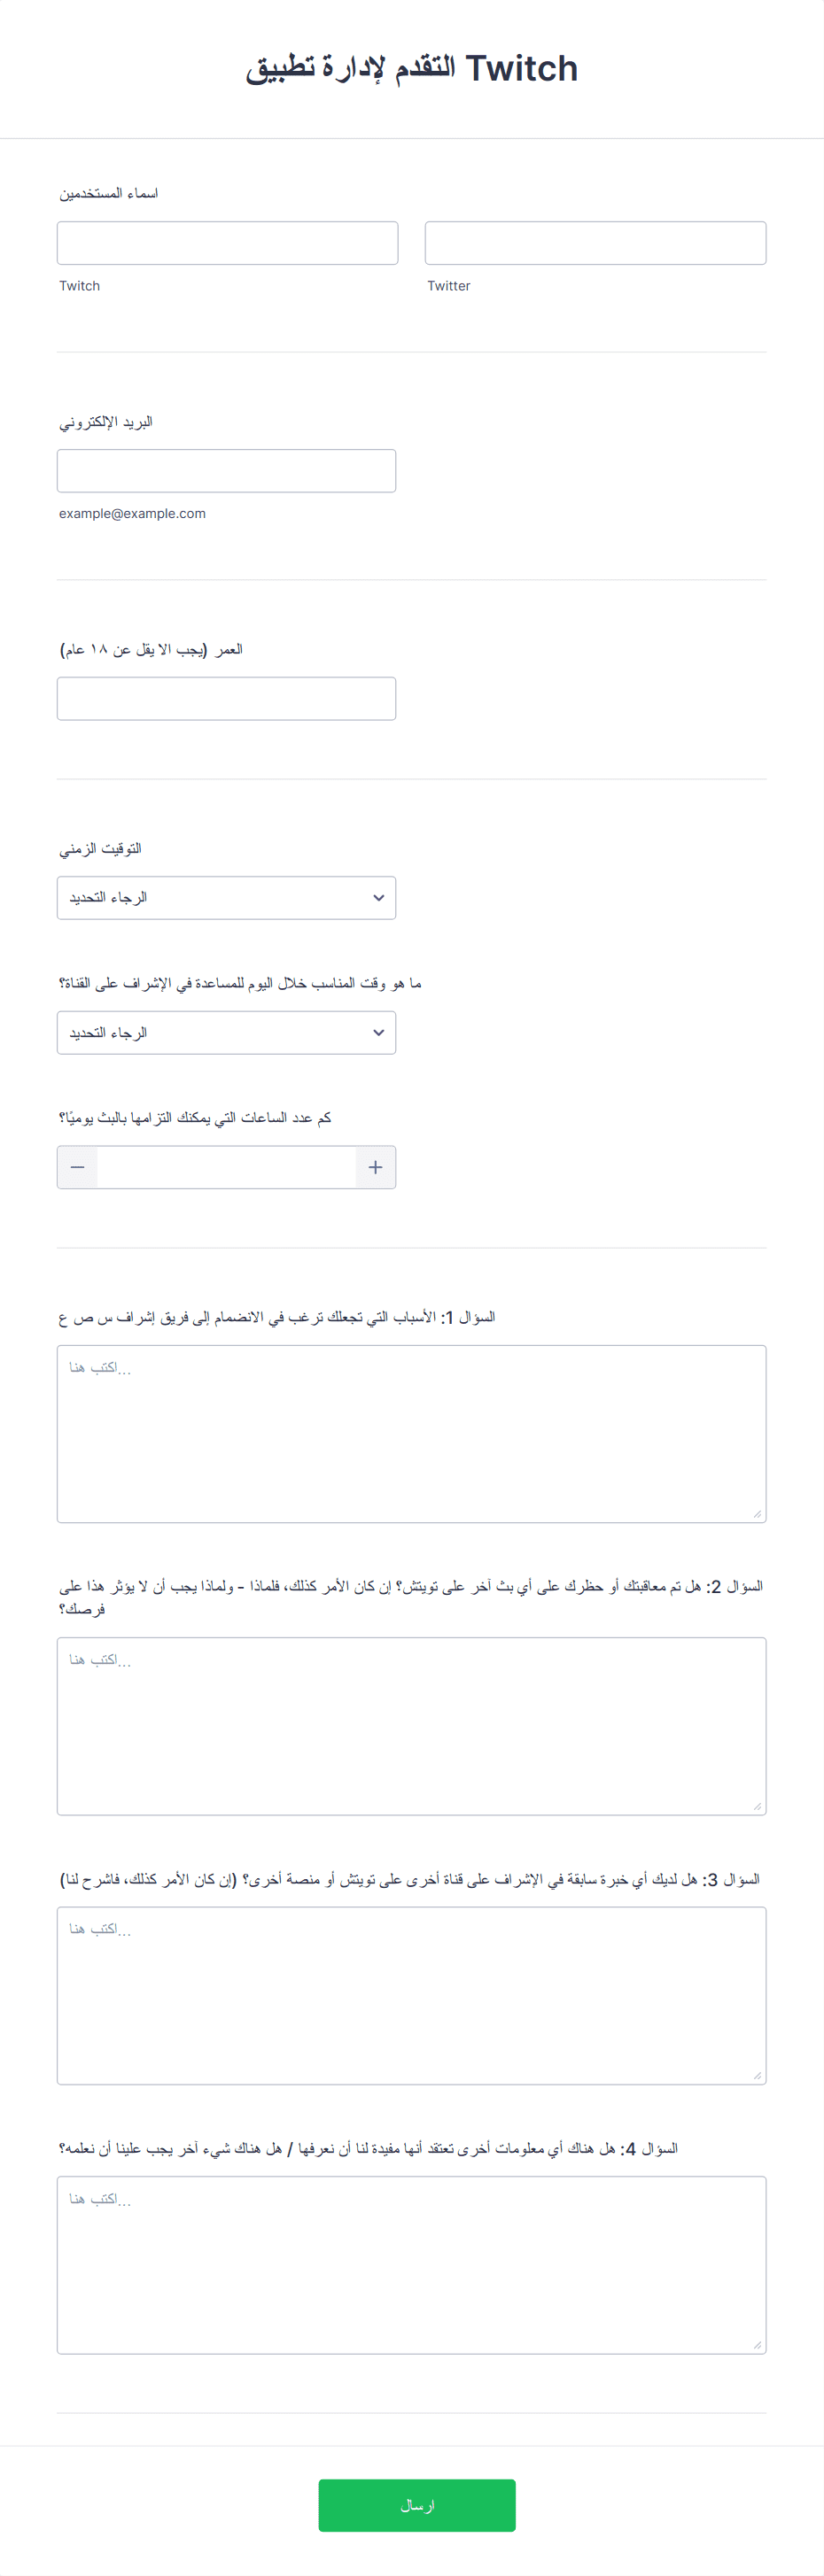This screenshot has height=2576, width=824.
Task: Click the age input field
Action: pyautogui.click(x=226, y=699)
